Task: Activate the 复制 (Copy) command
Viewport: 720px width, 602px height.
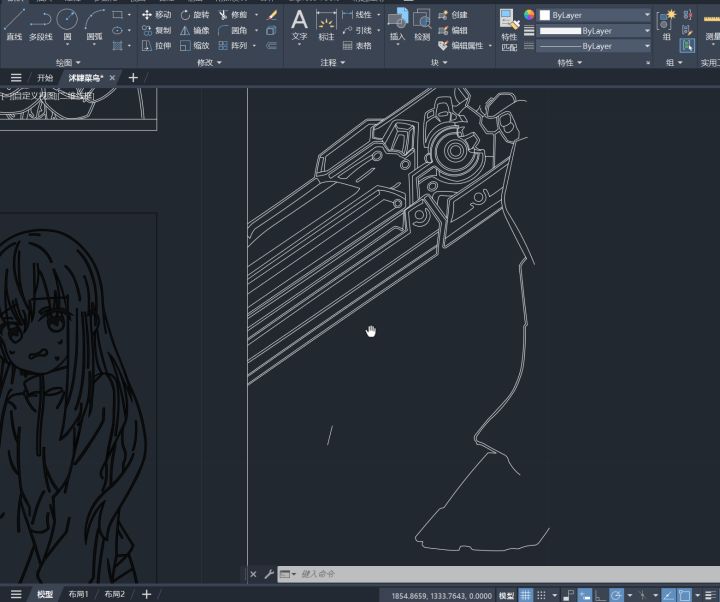Action: [x=157, y=30]
